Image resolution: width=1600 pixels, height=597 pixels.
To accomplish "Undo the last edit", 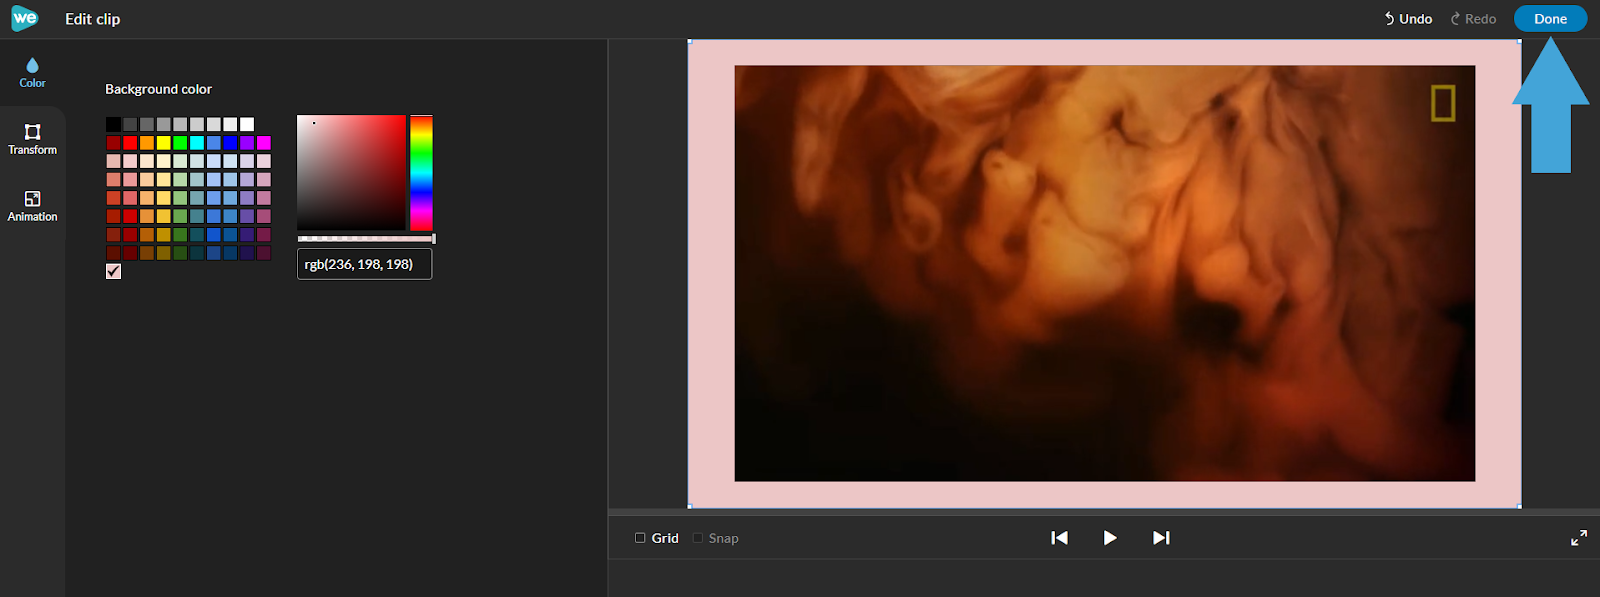I will point(1408,19).
